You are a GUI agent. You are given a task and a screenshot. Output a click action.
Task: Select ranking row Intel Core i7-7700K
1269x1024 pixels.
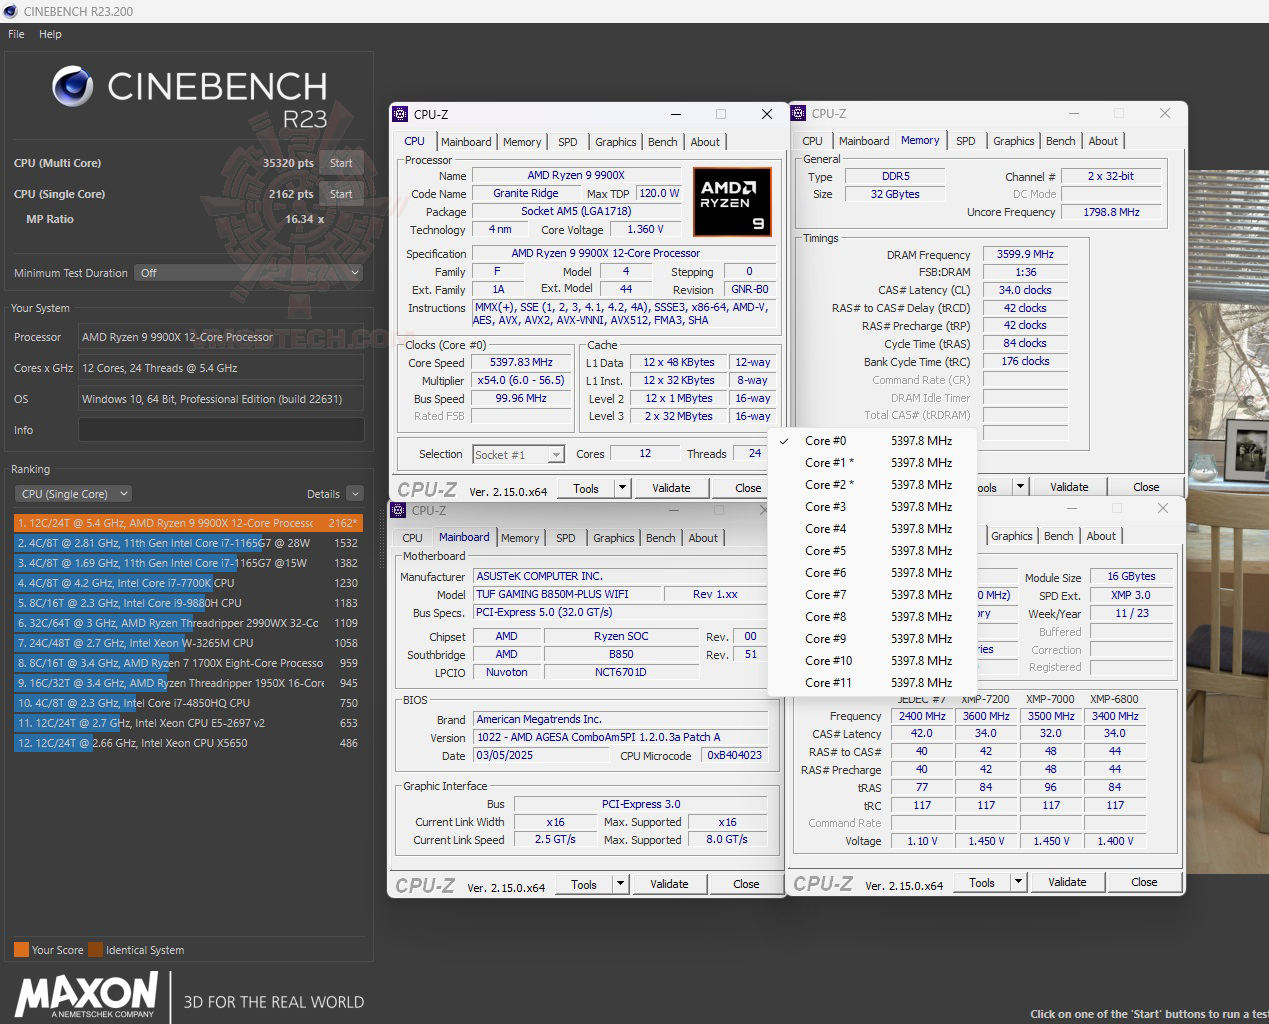tap(188, 583)
